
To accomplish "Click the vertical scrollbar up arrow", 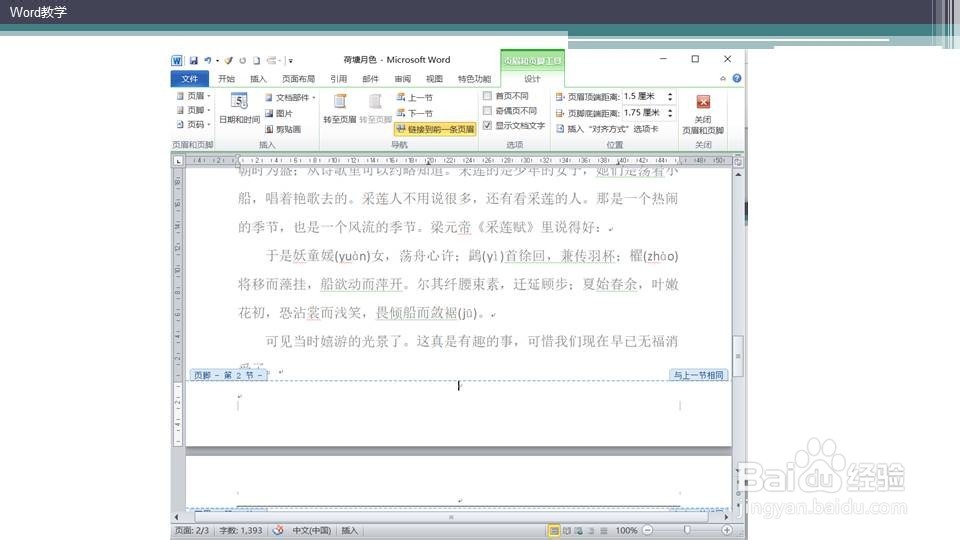I will click(738, 175).
